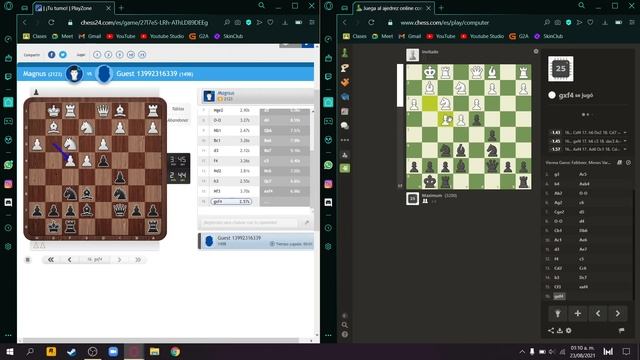This screenshot has height=360, width=640.
Task: Select move Bc1 in chess24 move list
Action: [216, 140]
